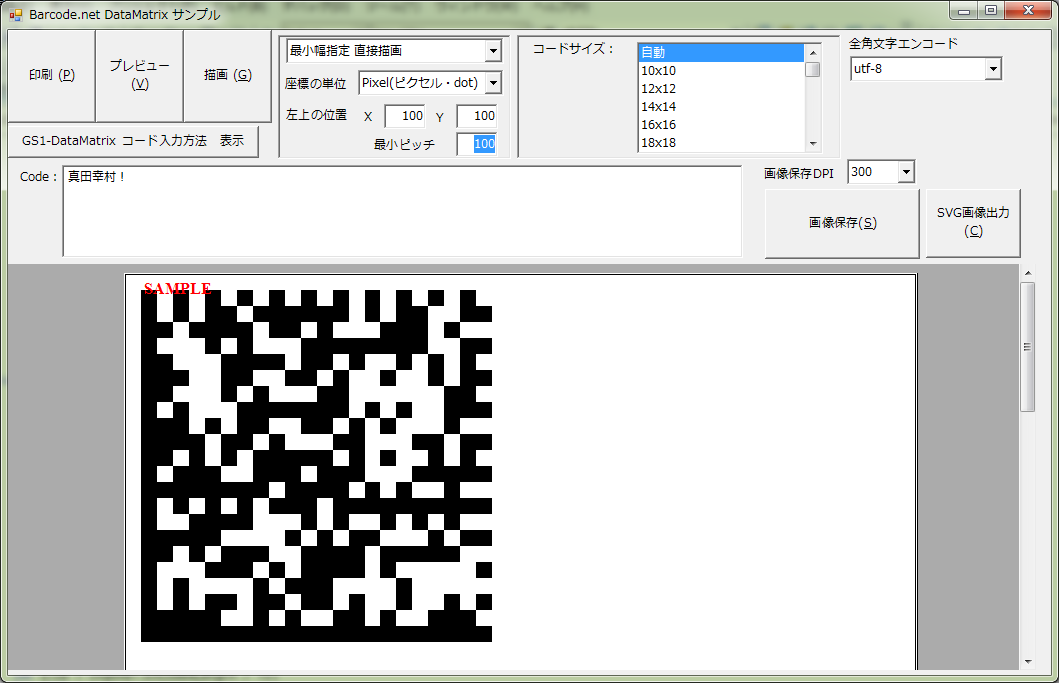
Task: Click the code size list scrollbar thumb
Action: (812, 70)
